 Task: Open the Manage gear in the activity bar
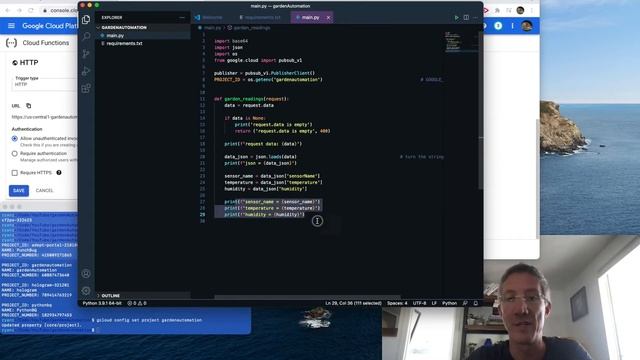tap(86, 291)
